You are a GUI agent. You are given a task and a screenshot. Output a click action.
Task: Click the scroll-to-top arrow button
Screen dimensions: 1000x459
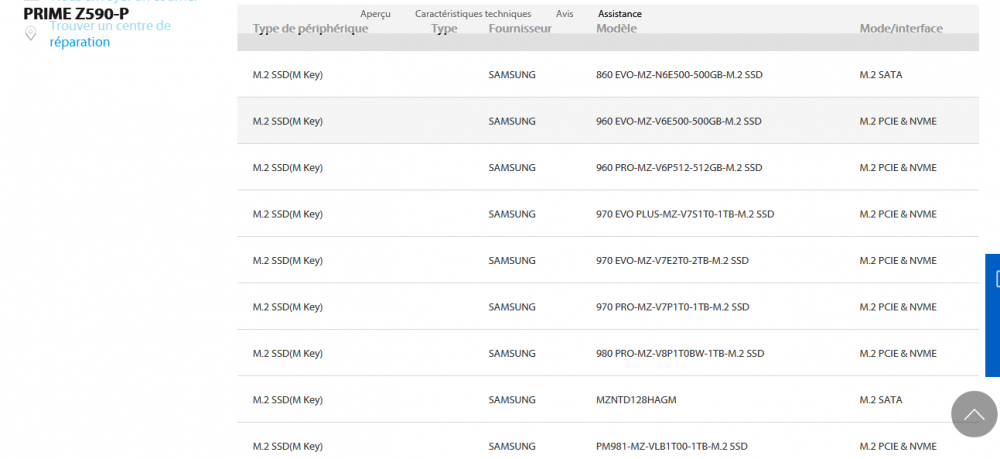click(x=973, y=413)
